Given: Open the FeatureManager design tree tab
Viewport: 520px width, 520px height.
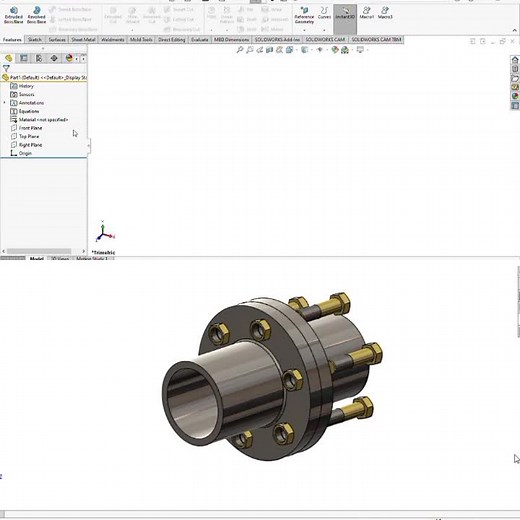Looking at the screenshot, I should tap(9, 58).
